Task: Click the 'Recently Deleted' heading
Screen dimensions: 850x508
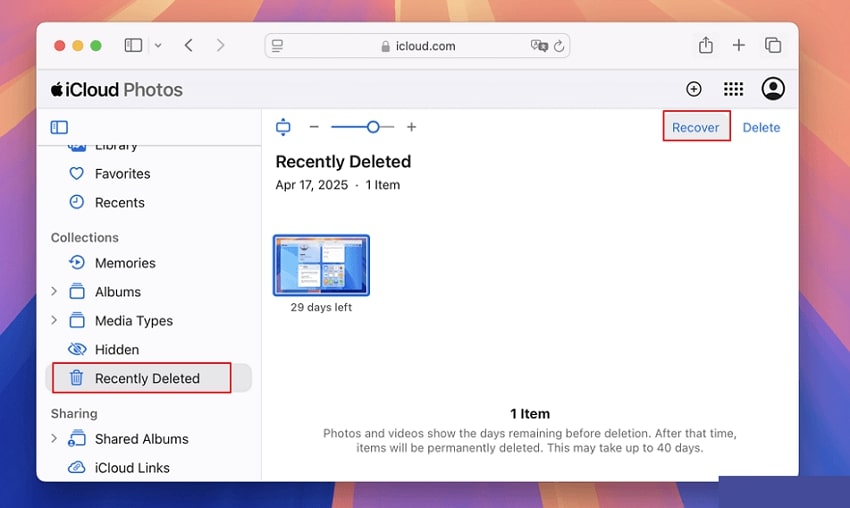Action: click(x=343, y=162)
